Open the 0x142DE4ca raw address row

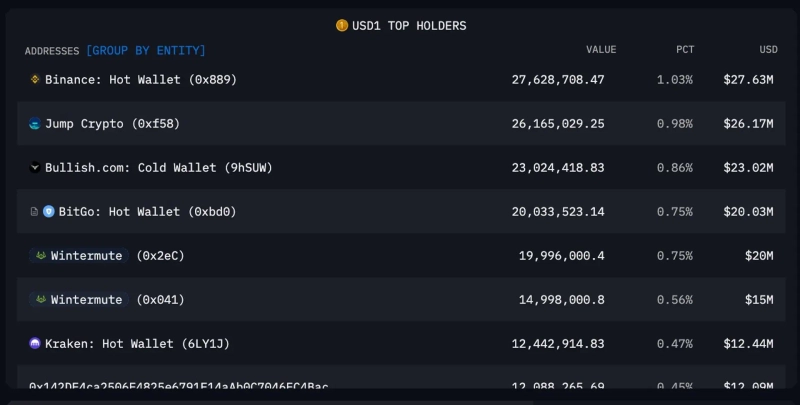(x=178, y=386)
